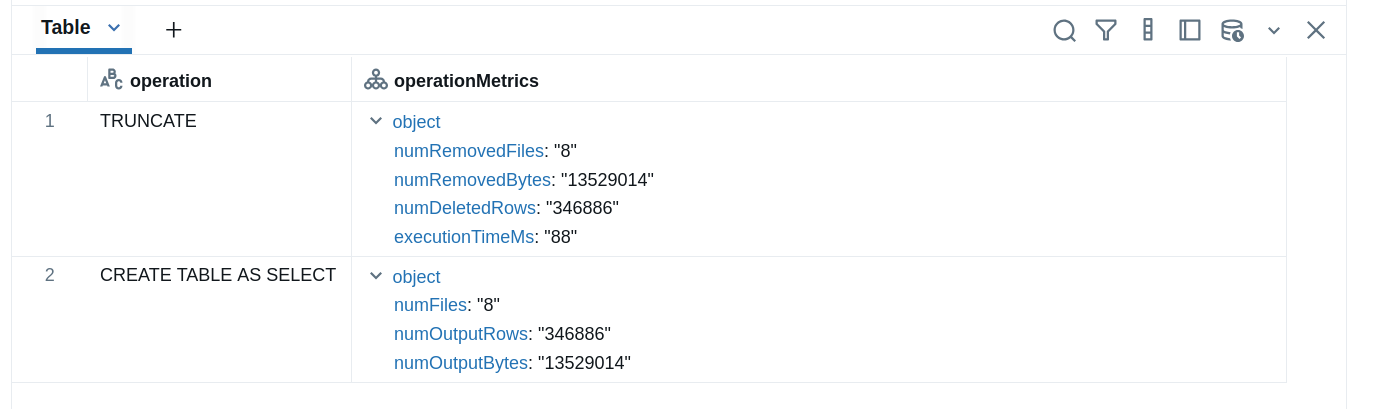Open the Table tab dropdown arrow
The image size is (1373, 409).
click(x=114, y=28)
